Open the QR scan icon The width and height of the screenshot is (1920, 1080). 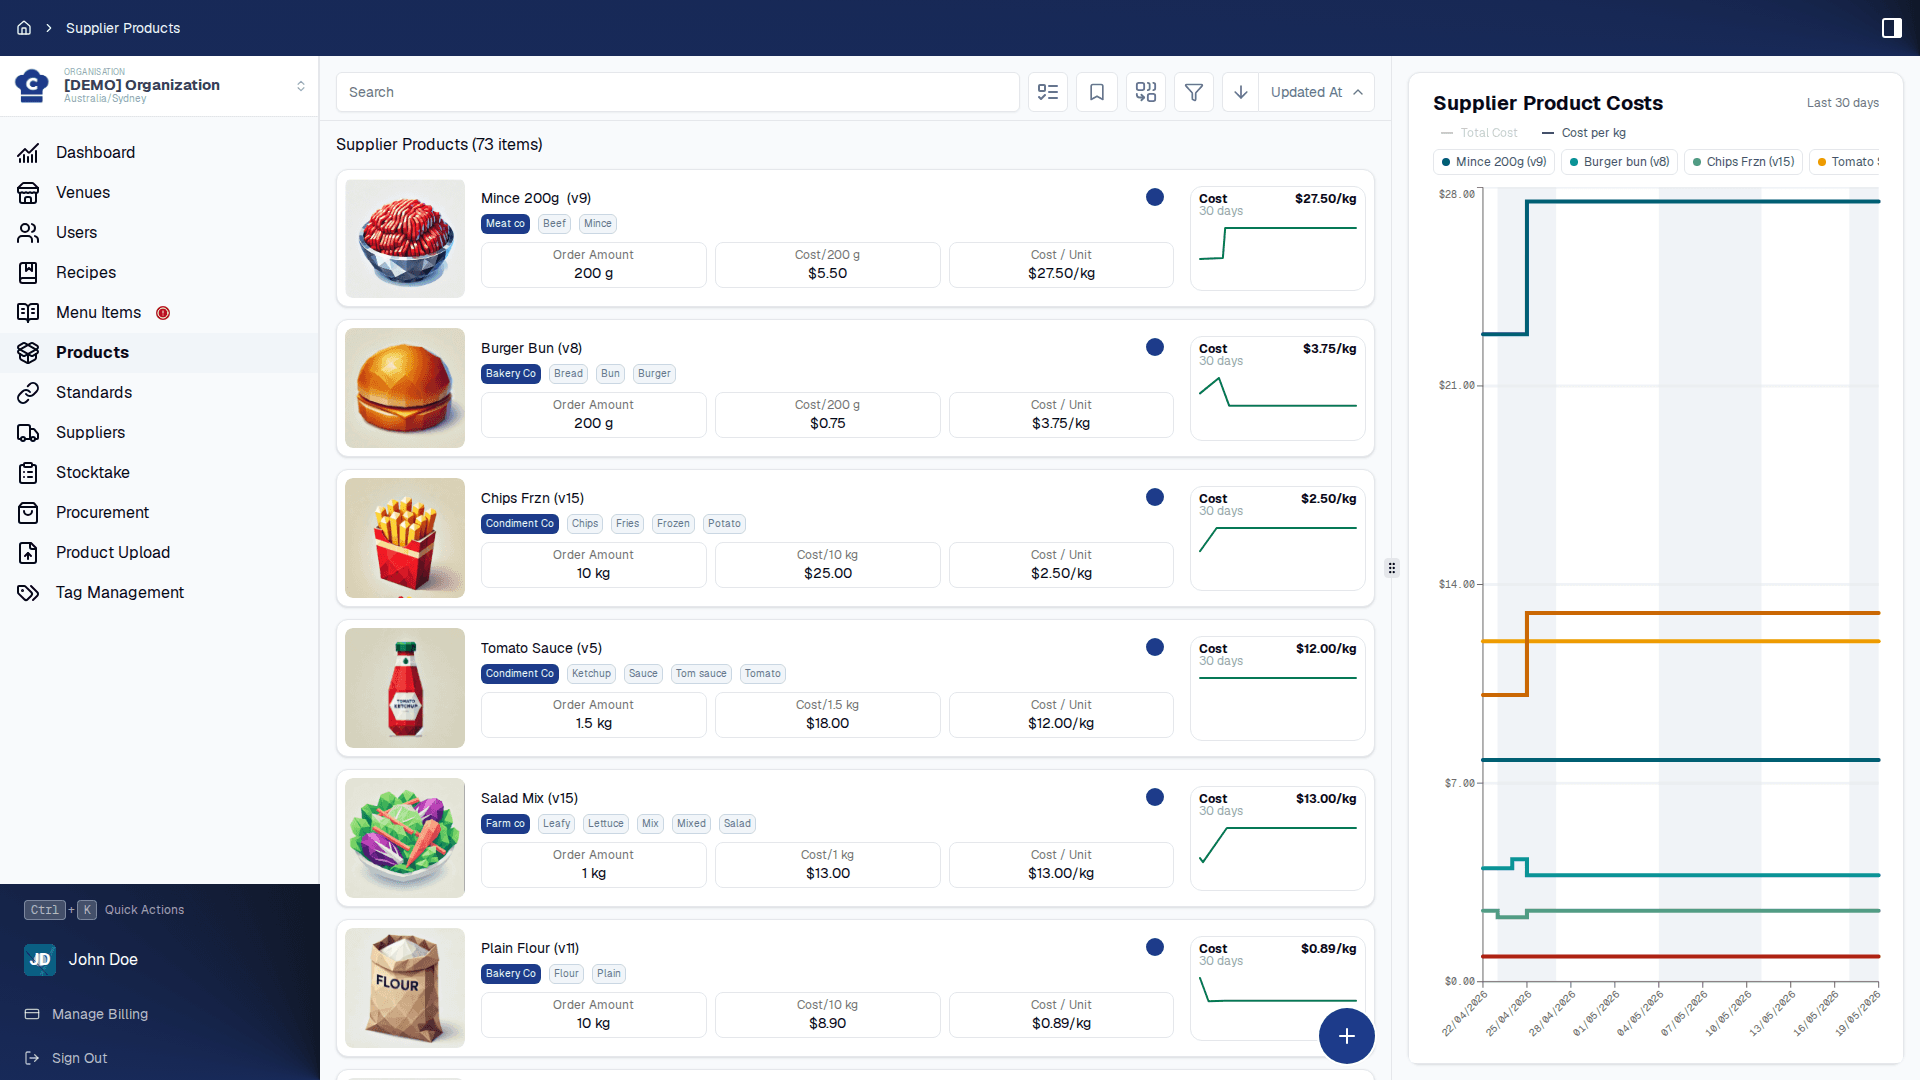(x=1146, y=92)
